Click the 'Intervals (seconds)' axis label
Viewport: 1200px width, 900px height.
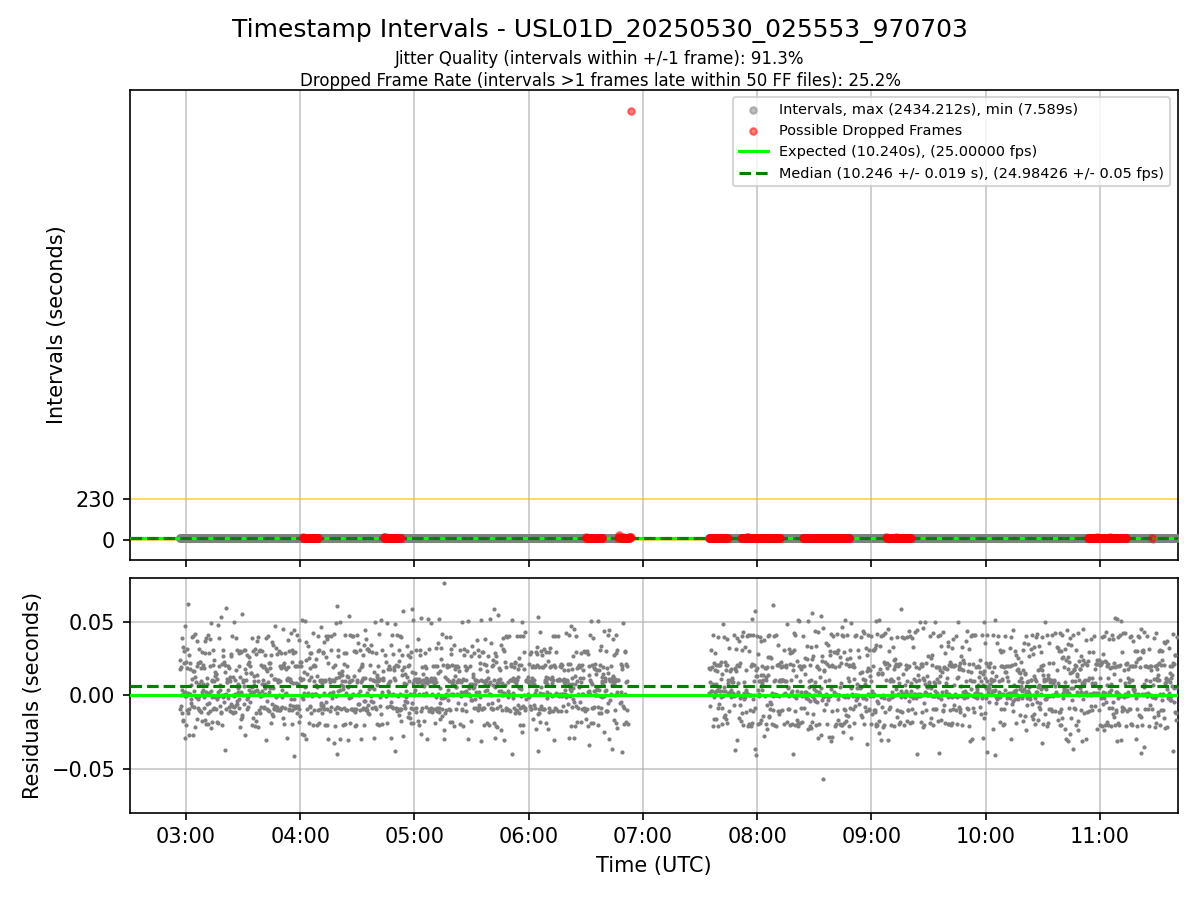[56, 325]
